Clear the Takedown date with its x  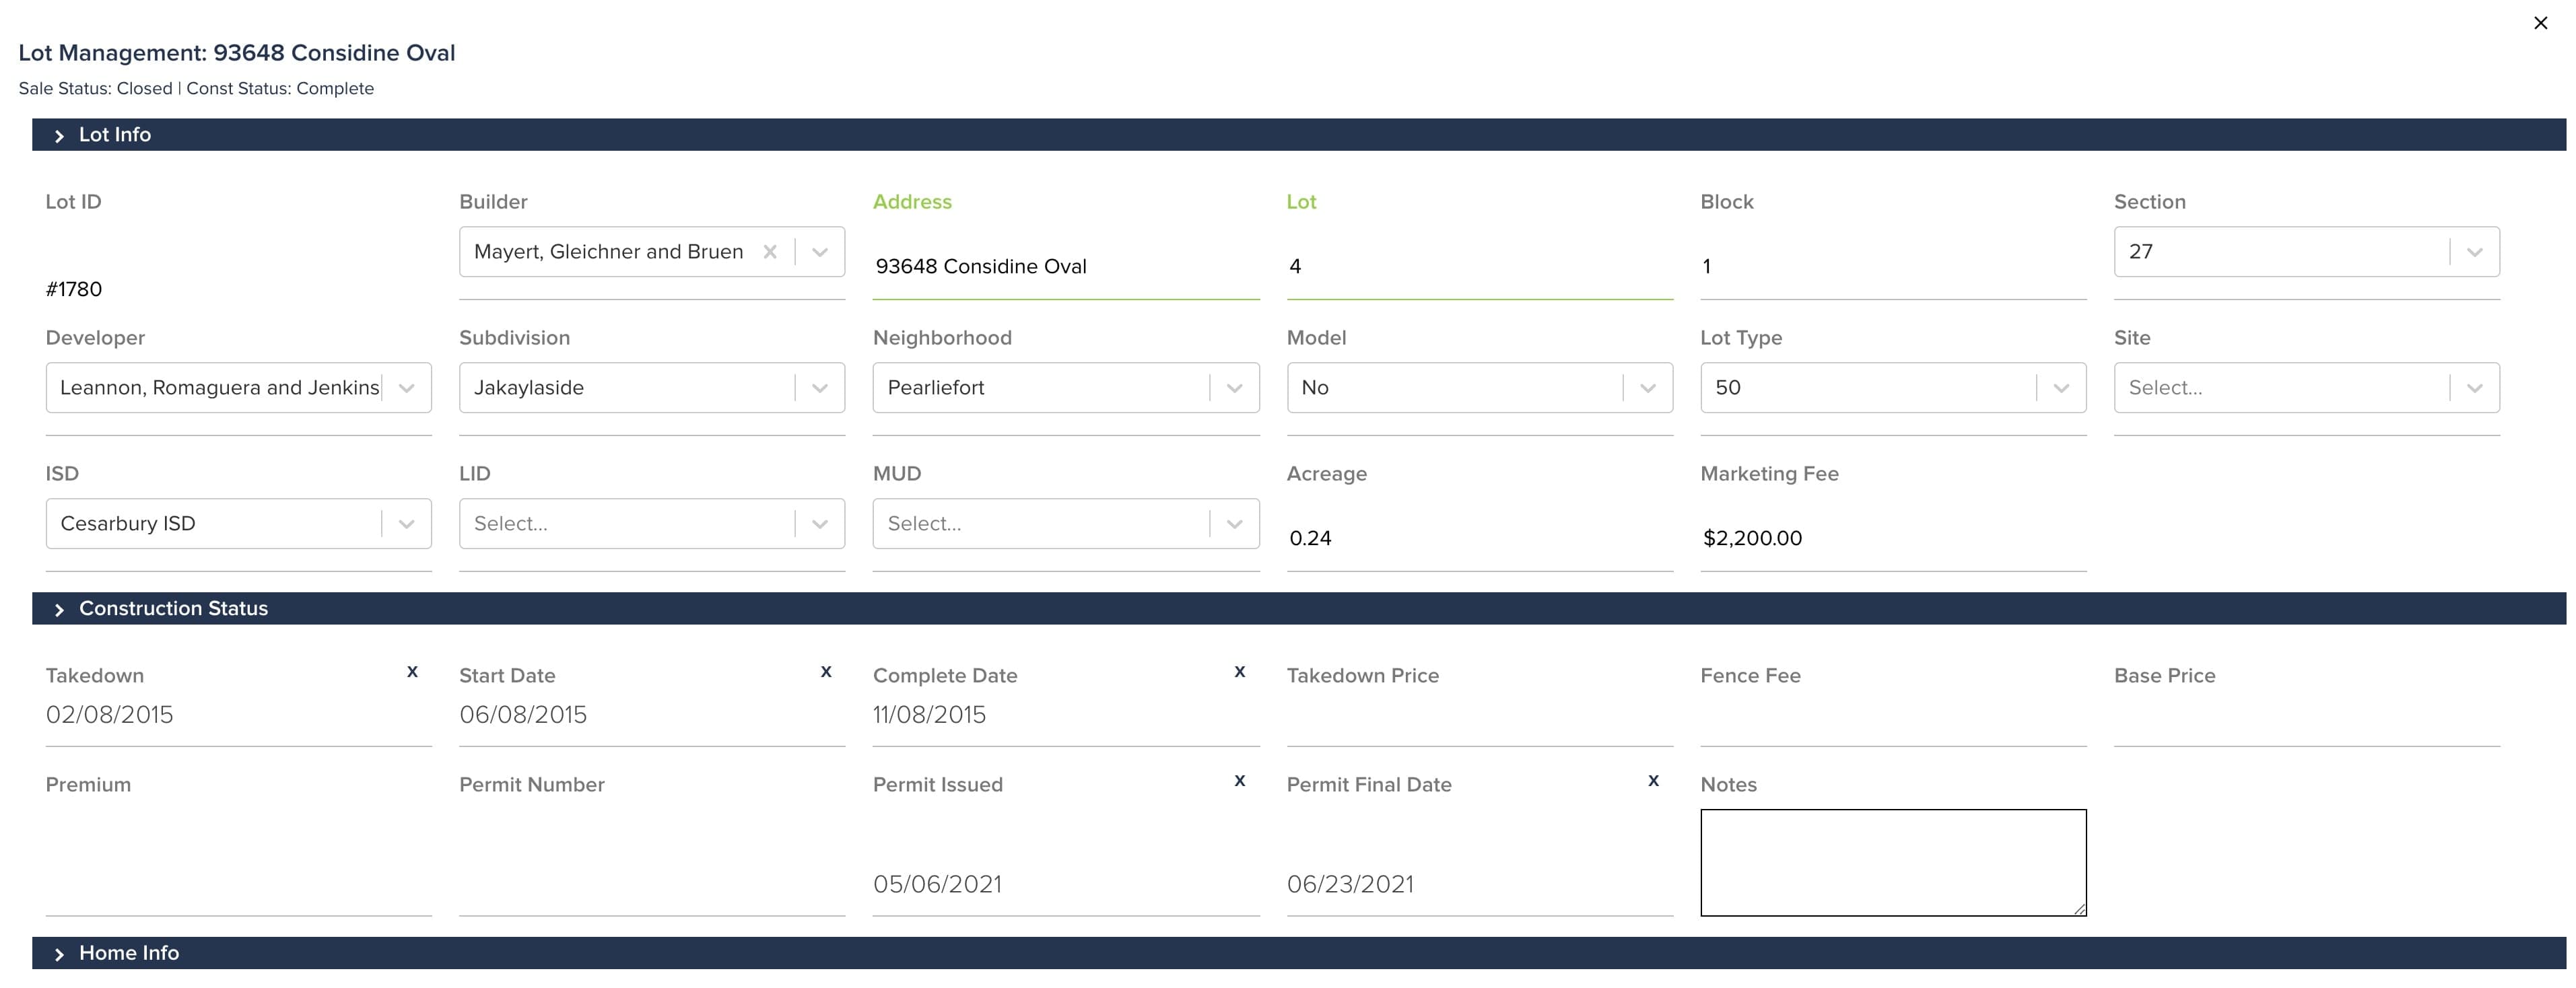(412, 672)
